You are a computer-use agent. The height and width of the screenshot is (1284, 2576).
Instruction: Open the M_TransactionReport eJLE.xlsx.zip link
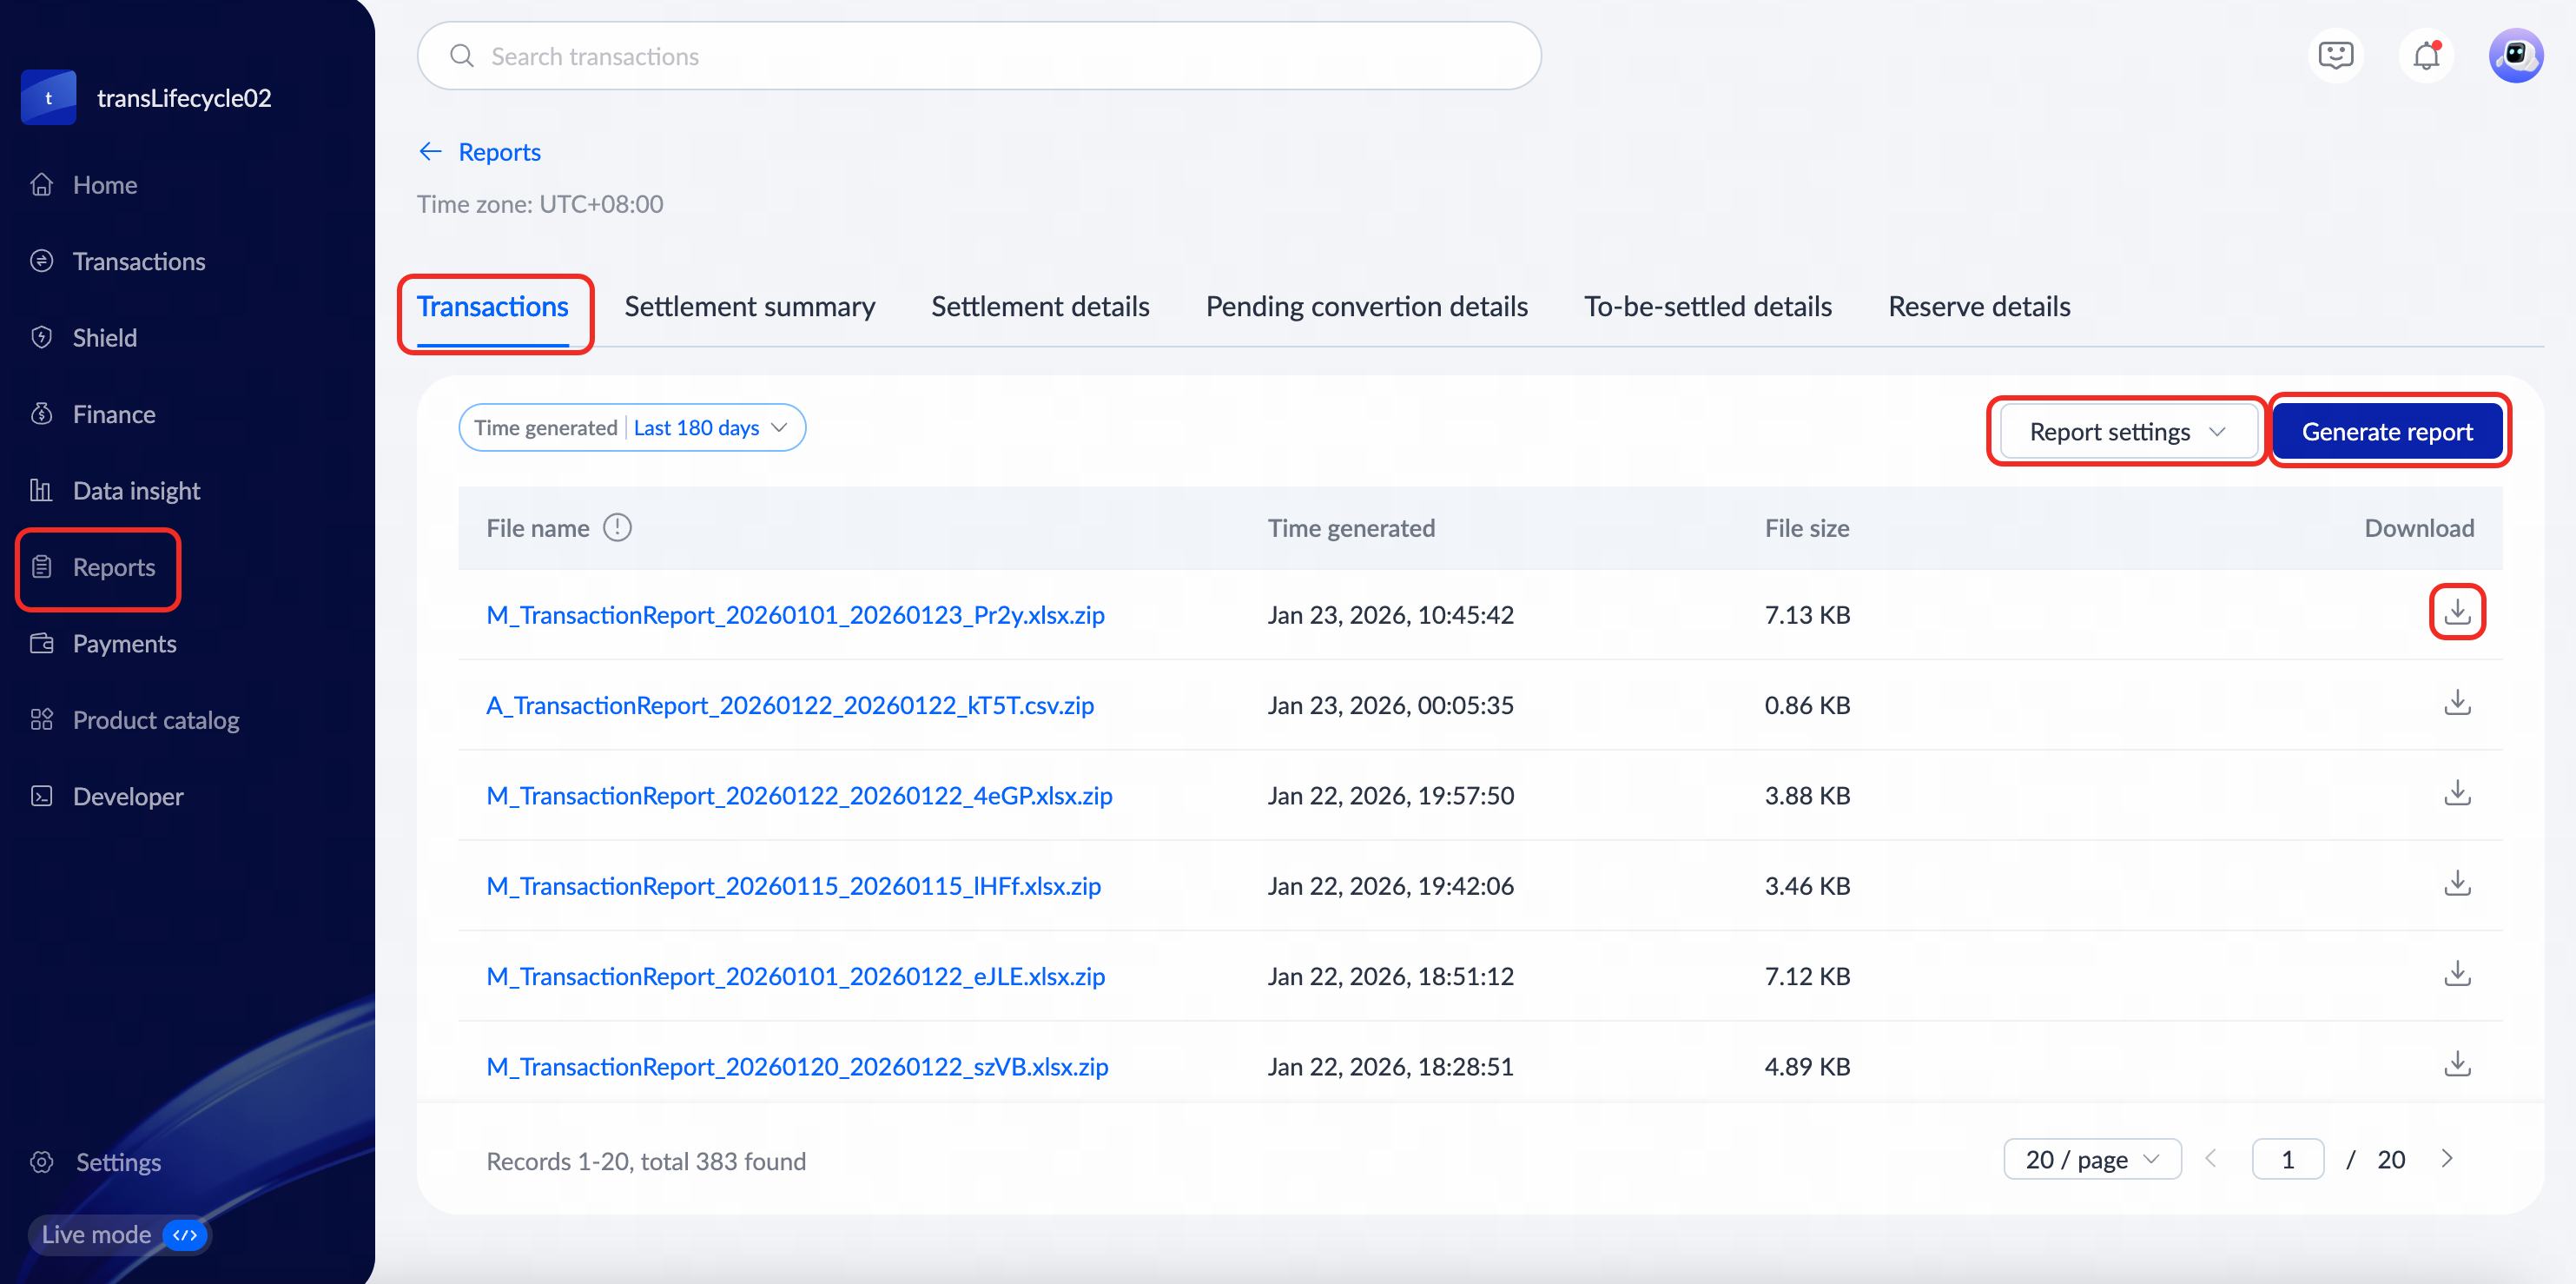coord(795,976)
